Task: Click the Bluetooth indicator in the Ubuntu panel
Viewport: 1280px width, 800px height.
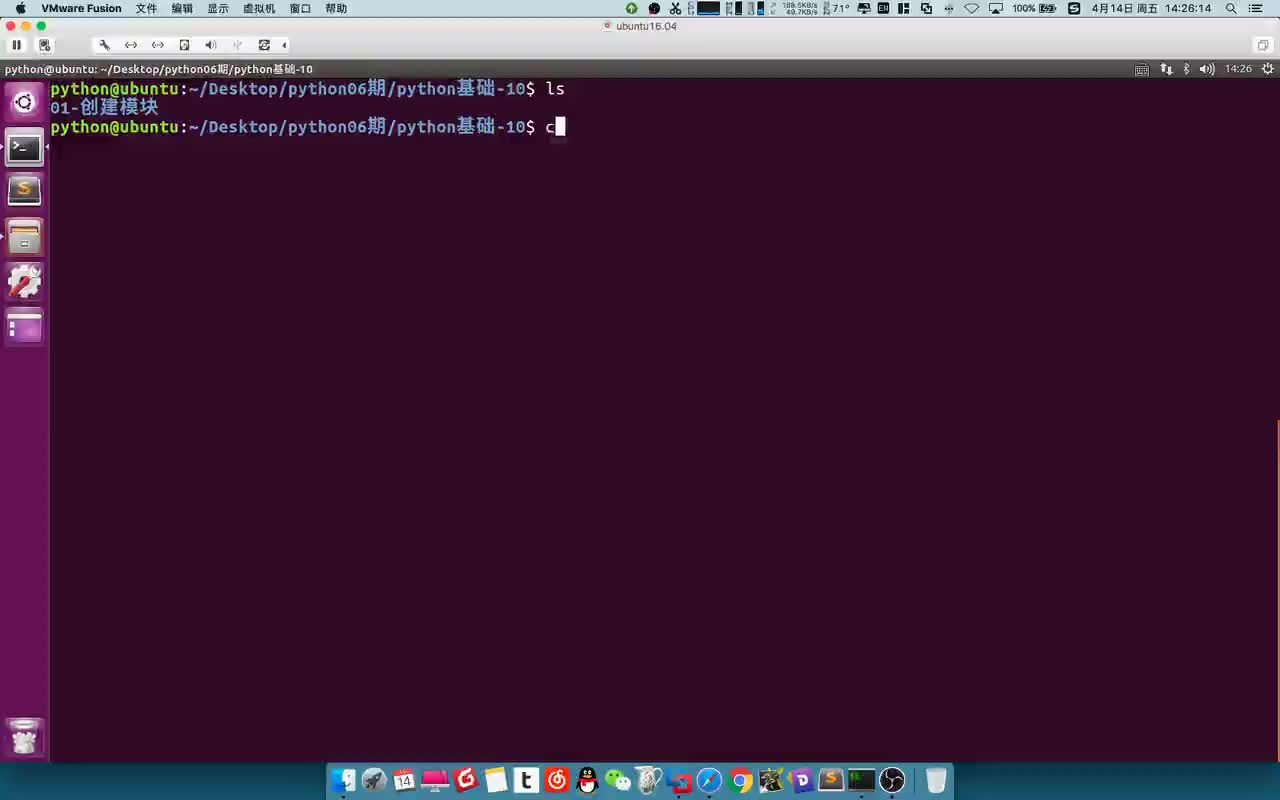Action: coord(1187,69)
